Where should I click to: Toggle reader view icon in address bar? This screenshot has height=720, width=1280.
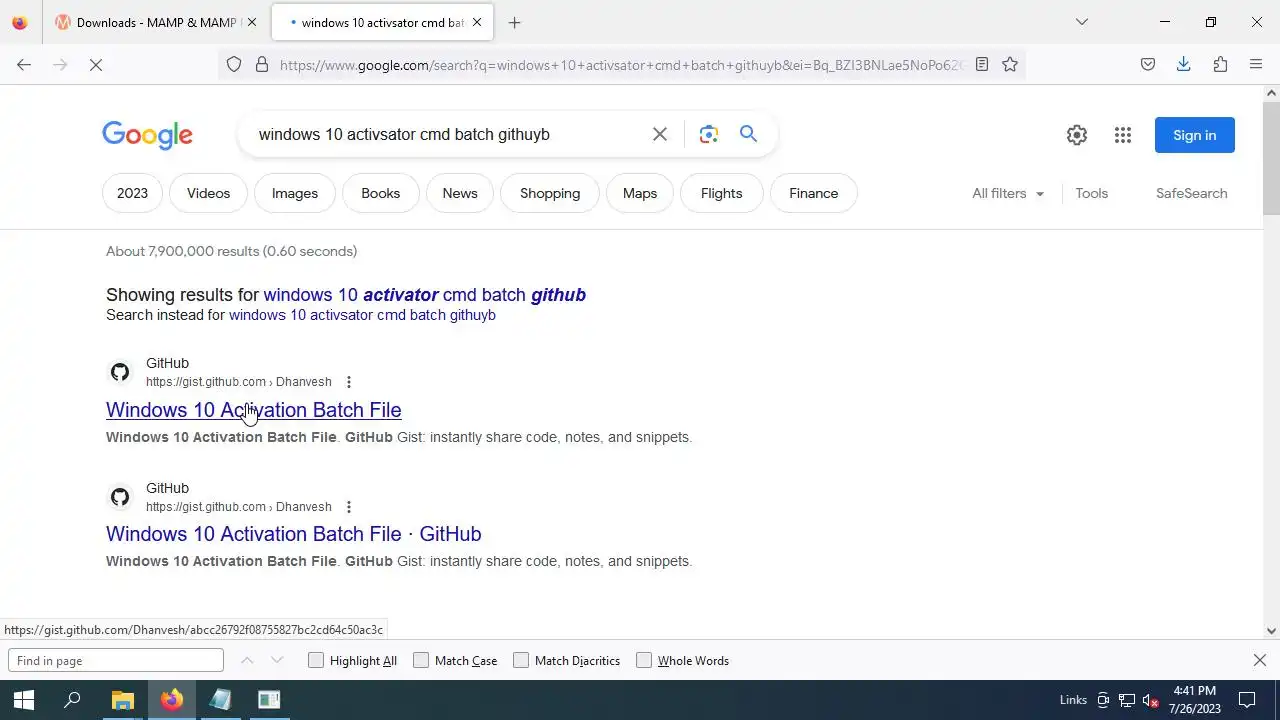coord(982,65)
